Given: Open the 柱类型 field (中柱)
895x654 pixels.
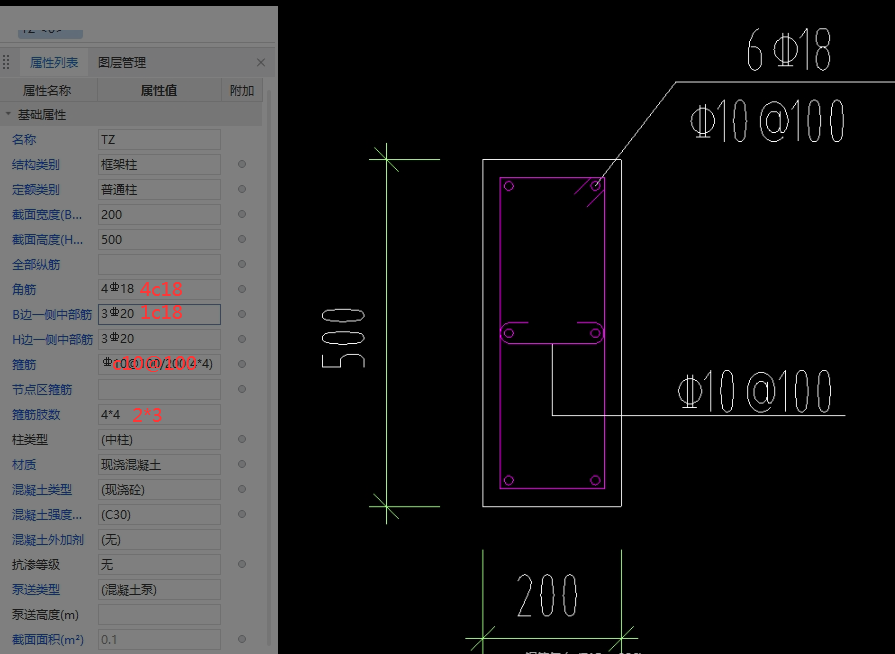Looking at the screenshot, I should (x=159, y=440).
